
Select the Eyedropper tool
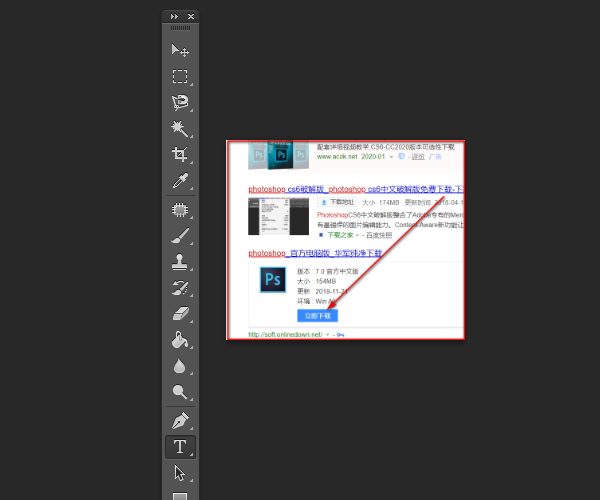click(180, 180)
